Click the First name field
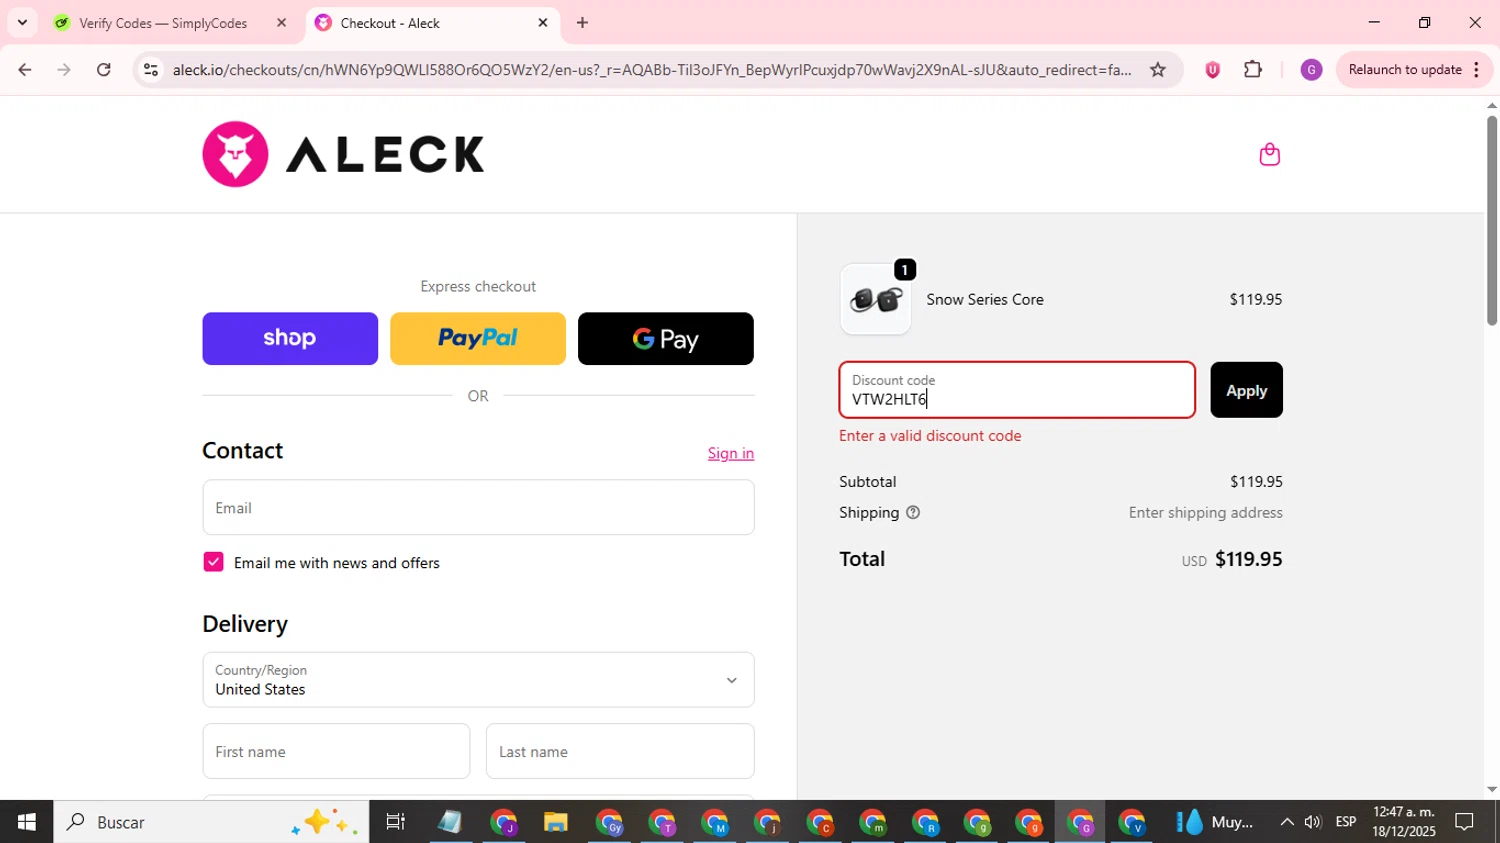This screenshot has width=1500, height=843. click(x=336, y=751)
